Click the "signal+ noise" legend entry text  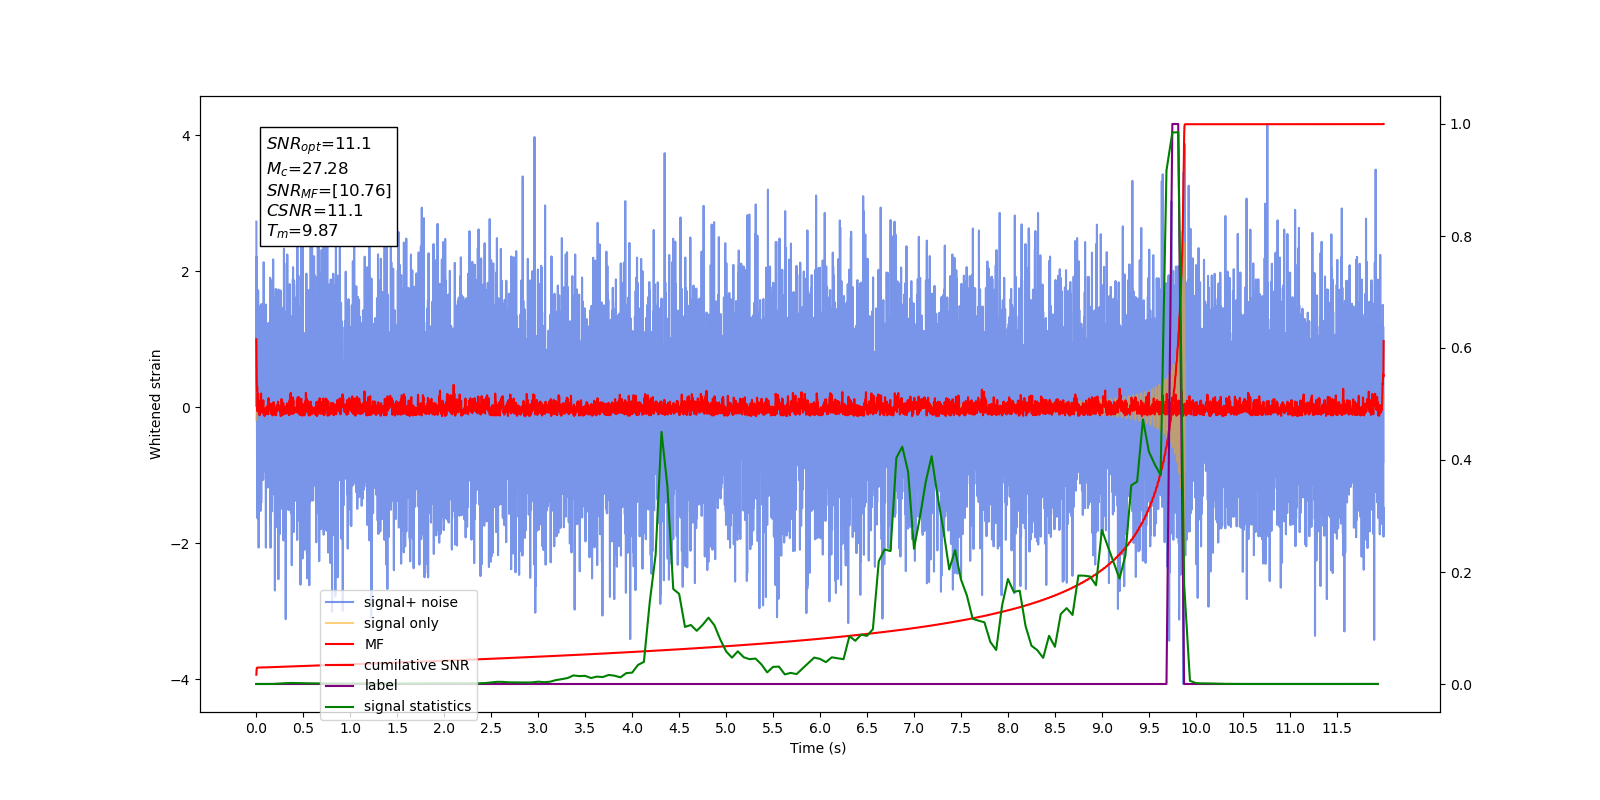tap(410, 602)
